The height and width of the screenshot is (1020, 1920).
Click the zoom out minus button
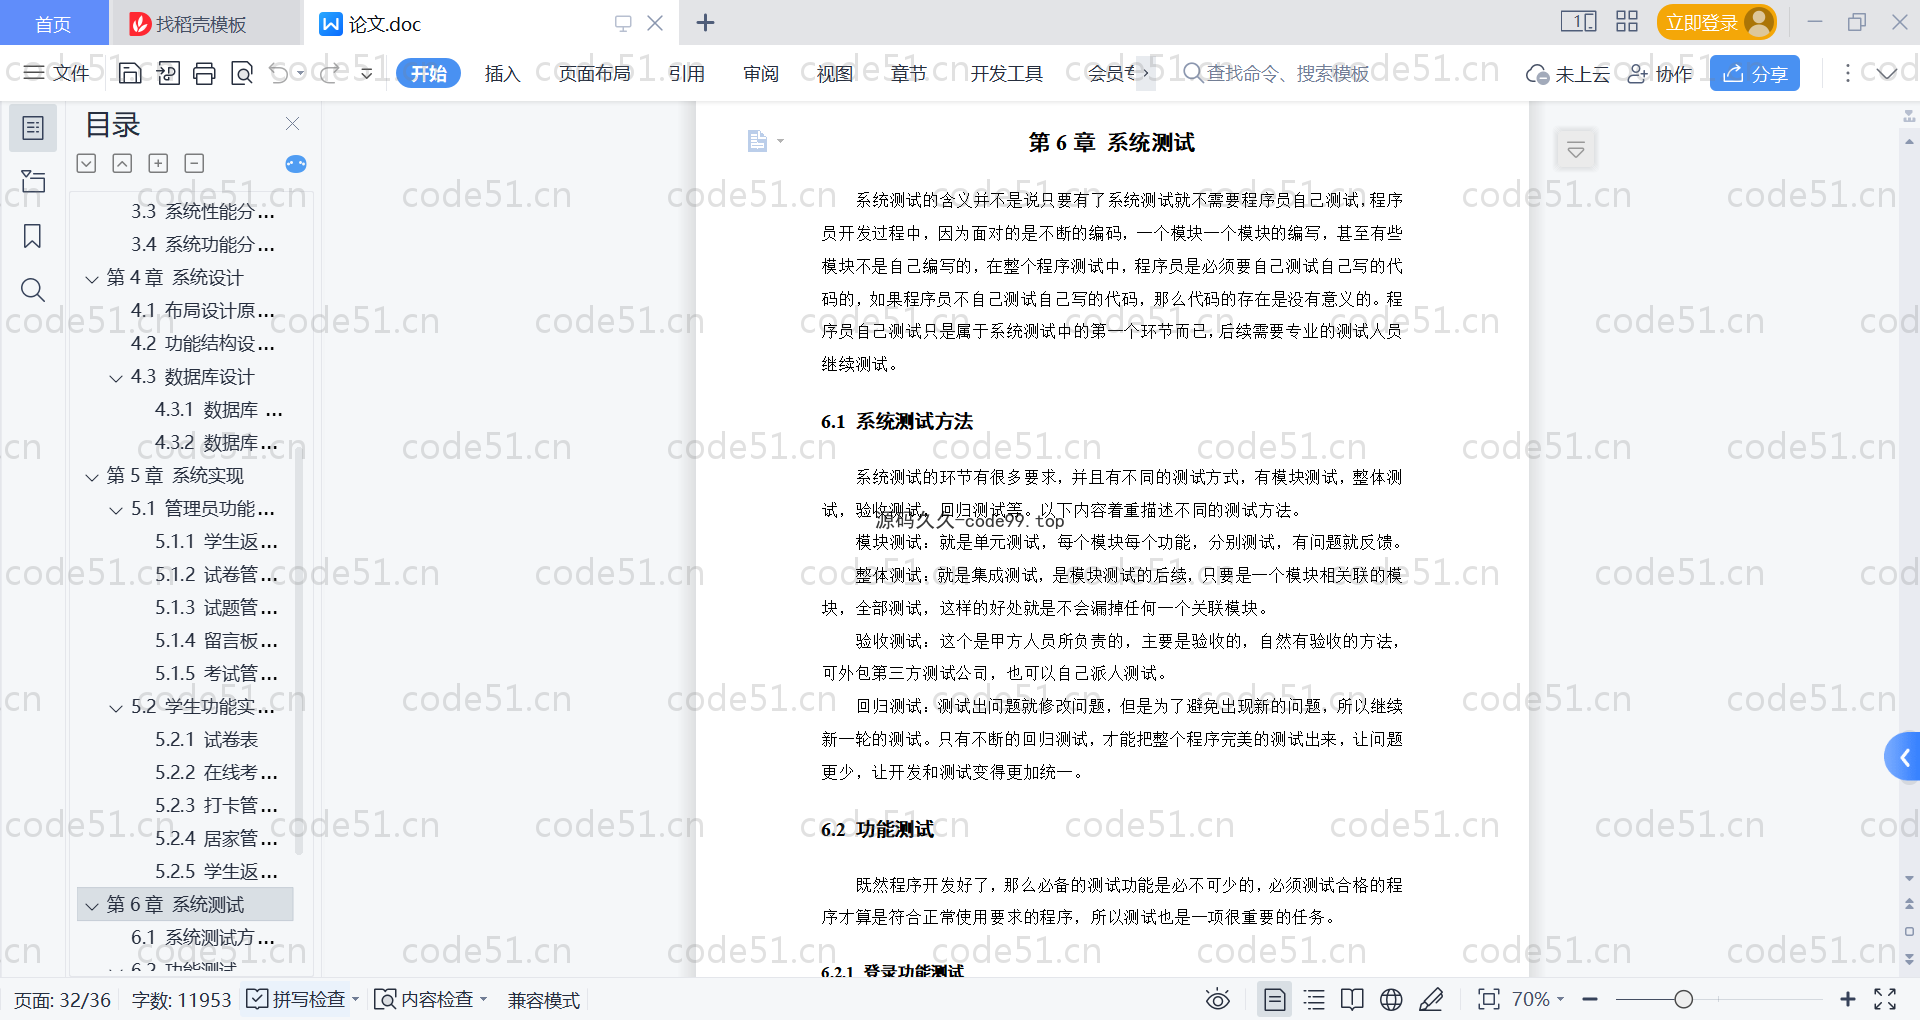pos(1590,999)
